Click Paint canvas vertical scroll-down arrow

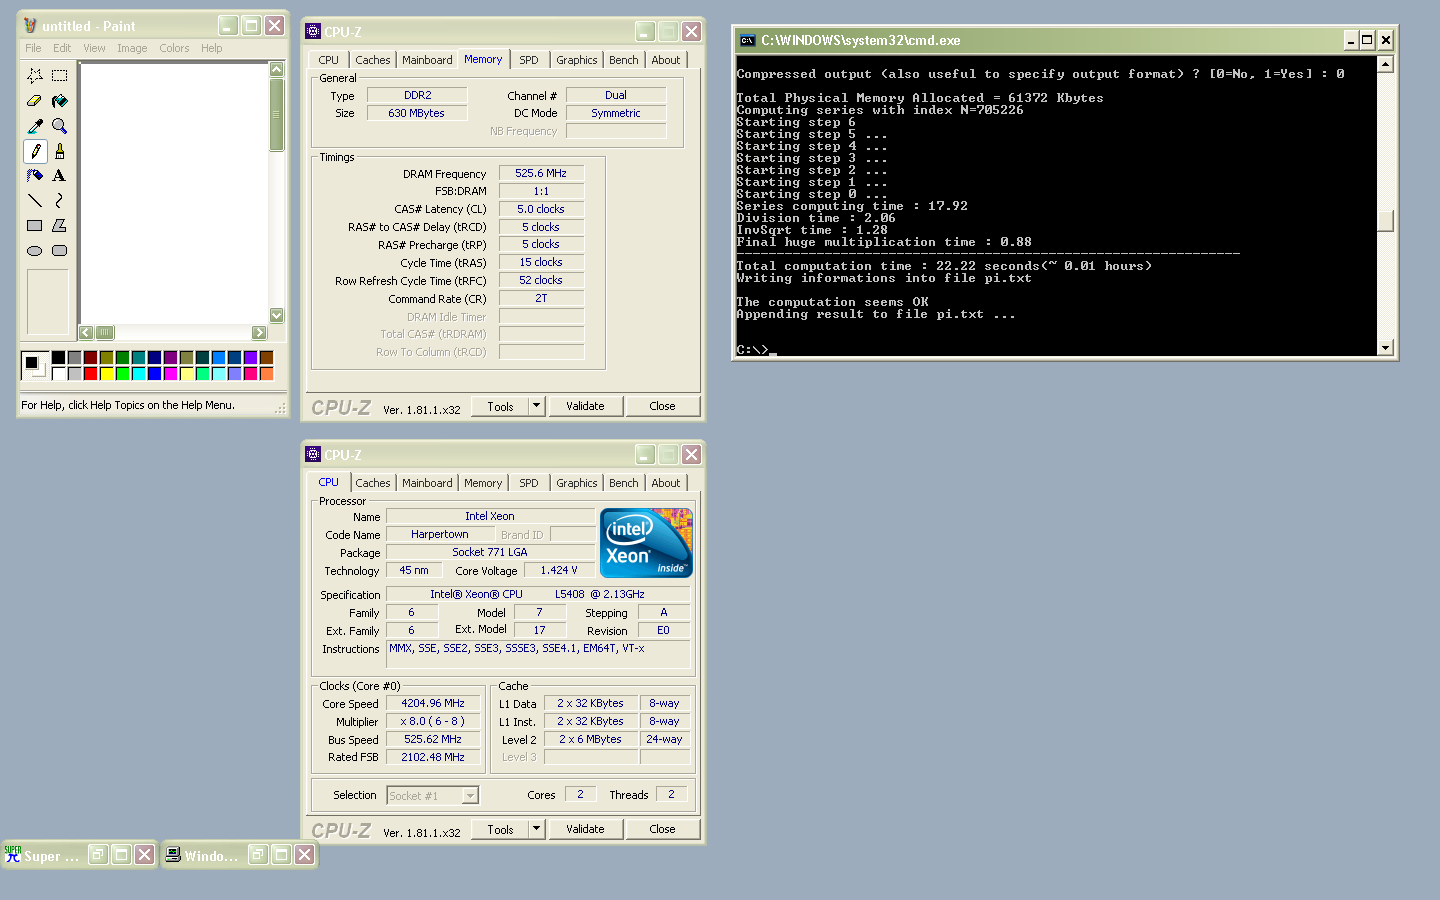277,315
